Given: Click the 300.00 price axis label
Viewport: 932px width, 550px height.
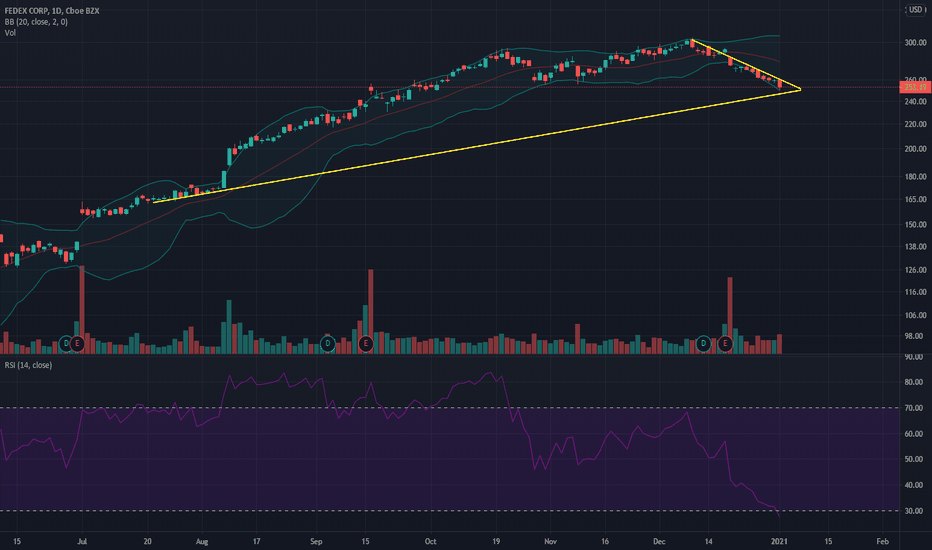Looking at the screenshot, I should (915, 43).
